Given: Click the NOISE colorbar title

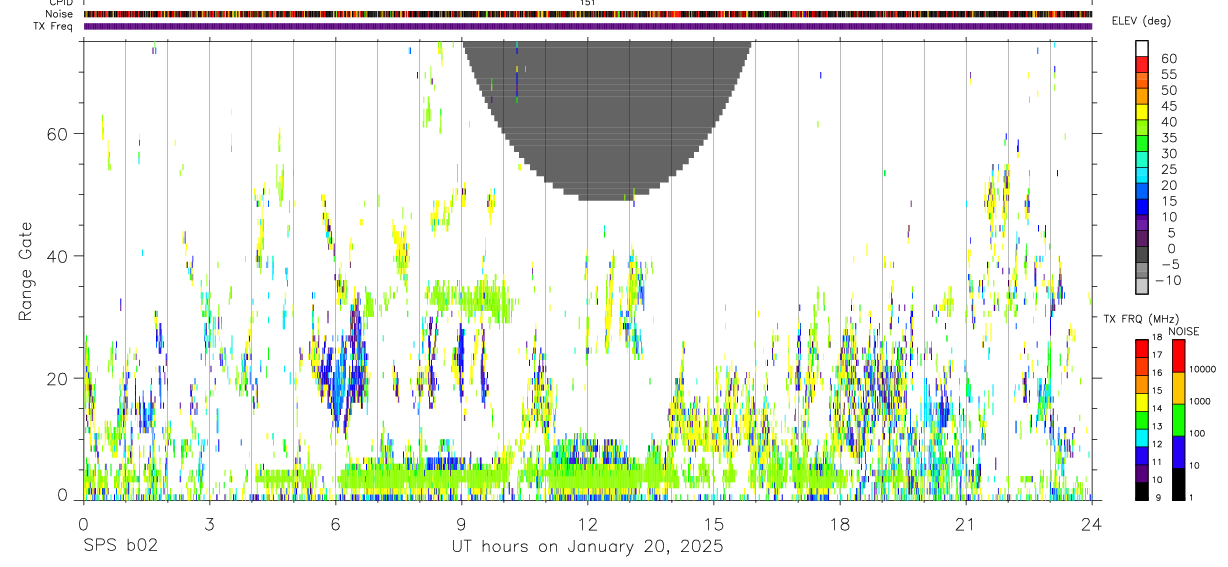Looking at the screenshot, I should point(1183,331).
